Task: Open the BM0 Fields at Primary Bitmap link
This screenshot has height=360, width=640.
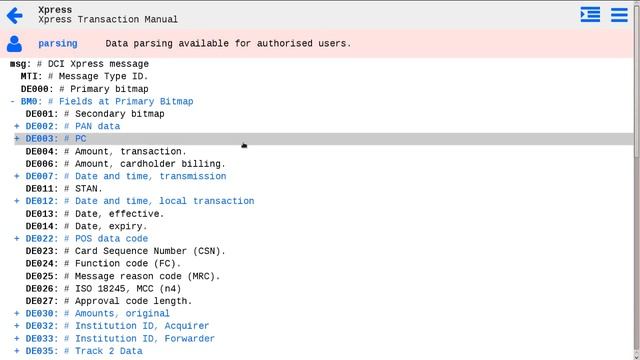Action: (x=107, y=101)
